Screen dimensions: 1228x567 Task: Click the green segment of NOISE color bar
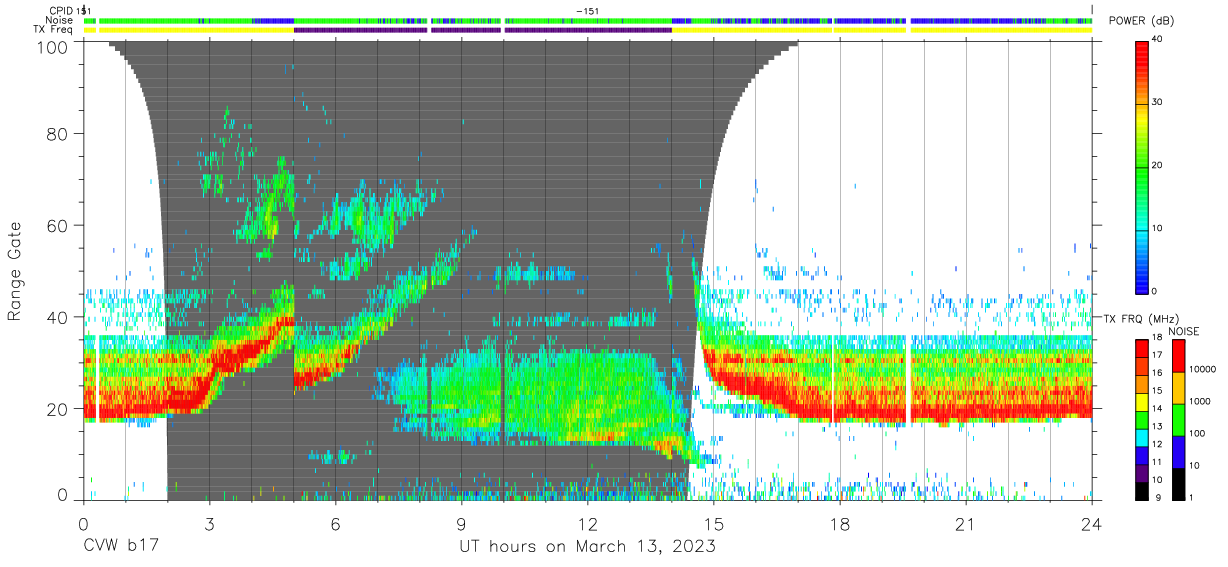1179,419
